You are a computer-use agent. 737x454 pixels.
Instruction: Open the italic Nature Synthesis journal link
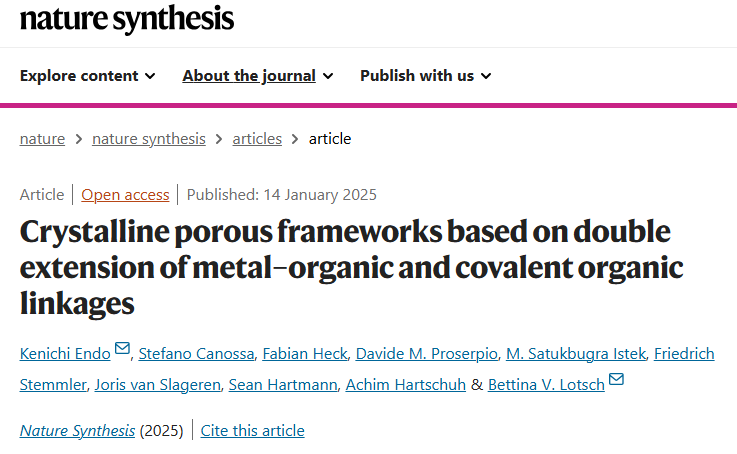pos(78,431)
